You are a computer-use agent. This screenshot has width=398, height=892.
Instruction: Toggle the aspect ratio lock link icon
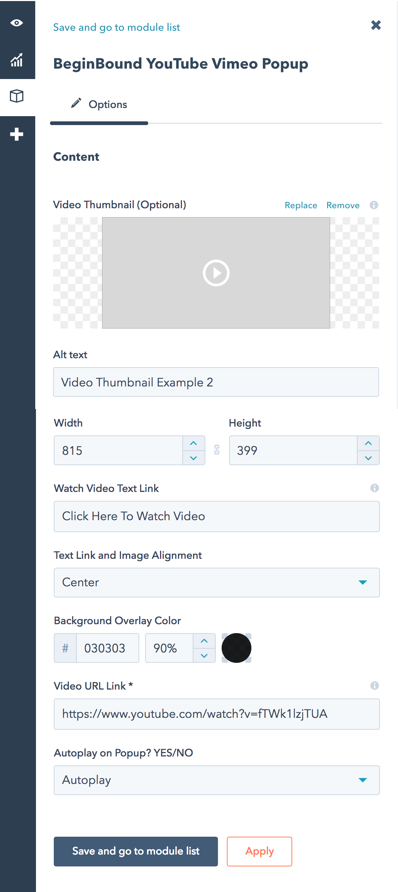(217, 450)
